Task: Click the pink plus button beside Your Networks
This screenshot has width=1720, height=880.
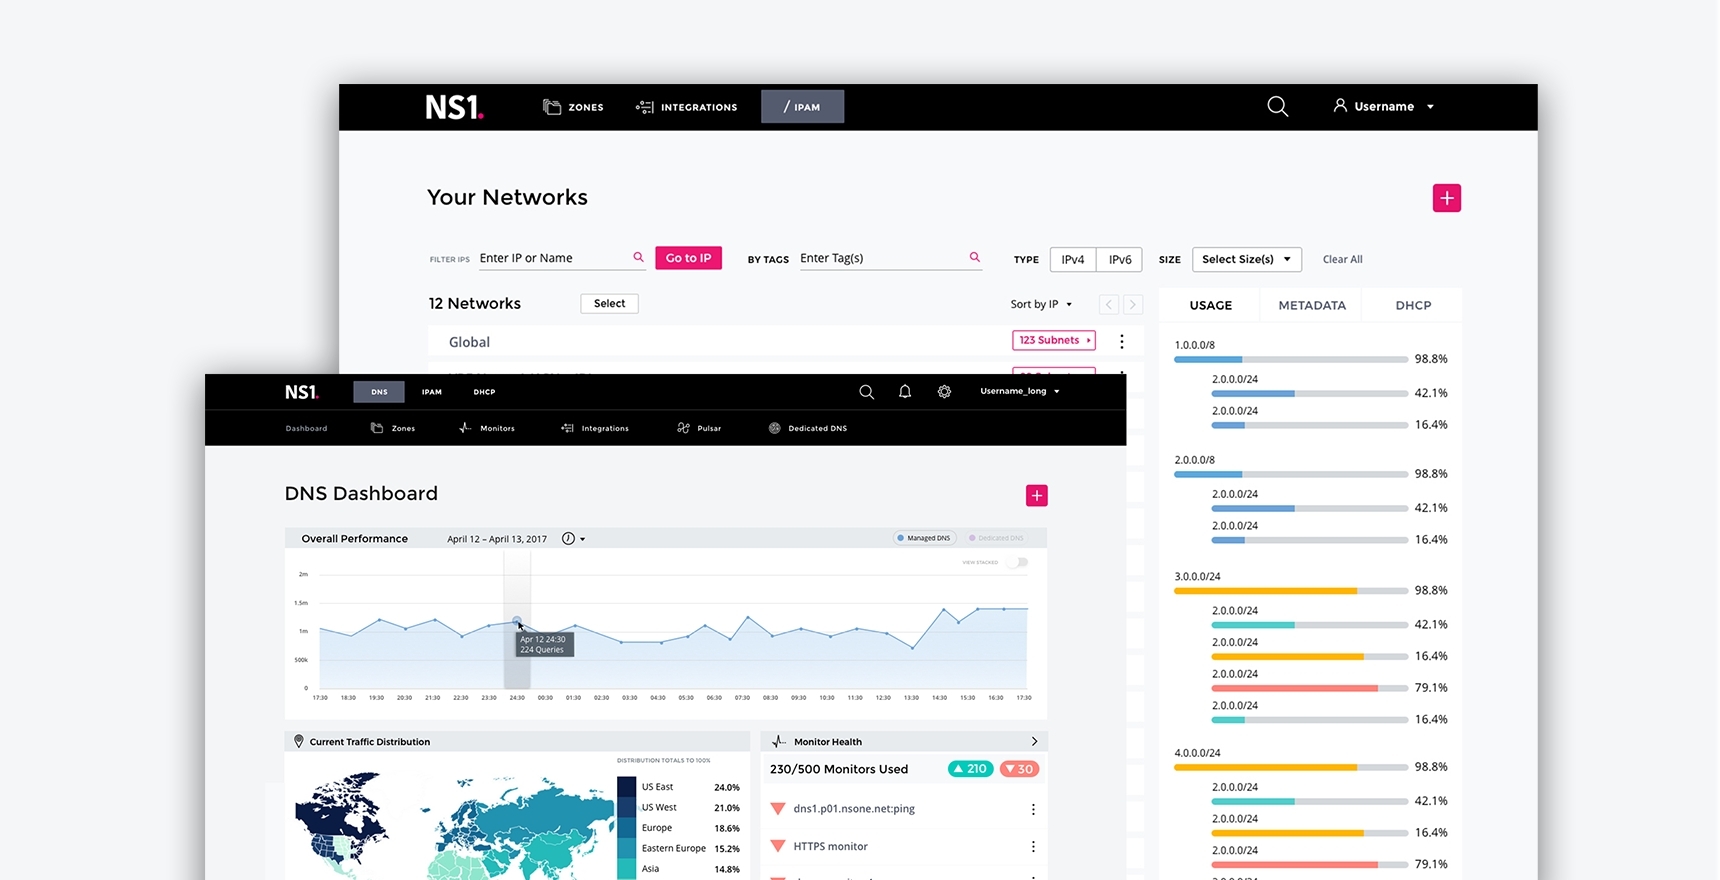Action: (1446, 198)
